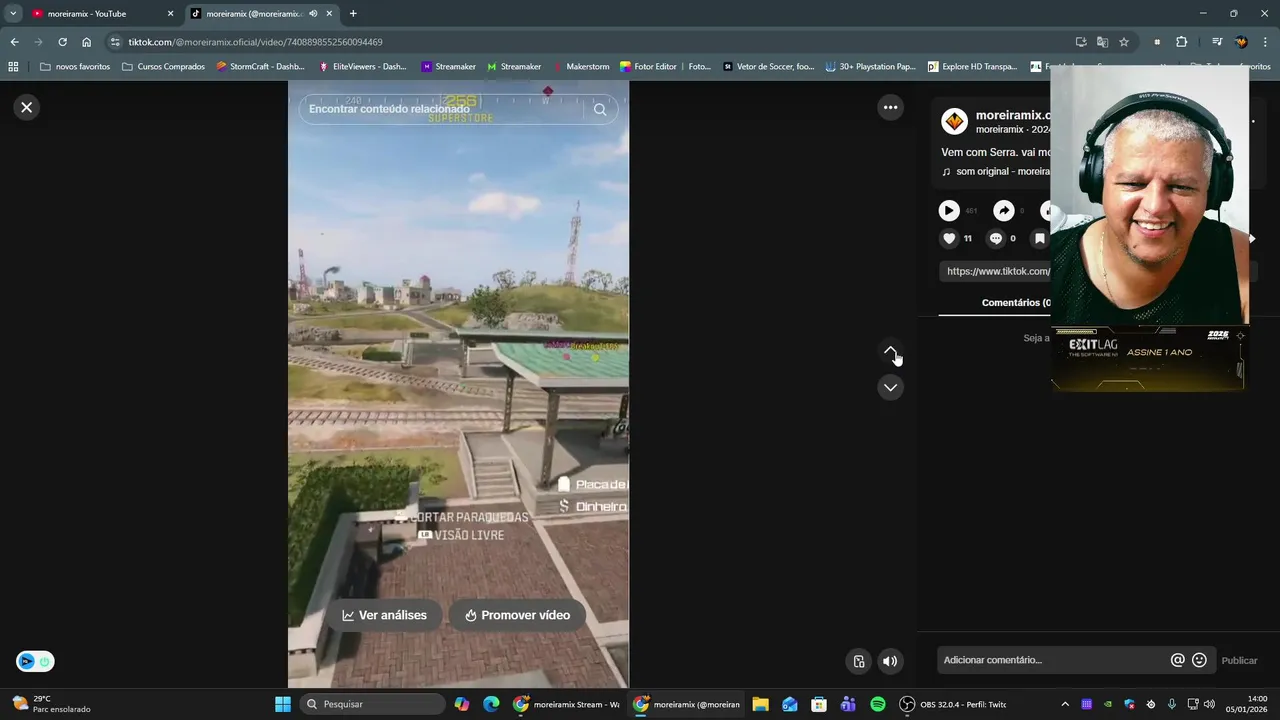Click the floating blue widget at bottom left

(x=35, y=661)
